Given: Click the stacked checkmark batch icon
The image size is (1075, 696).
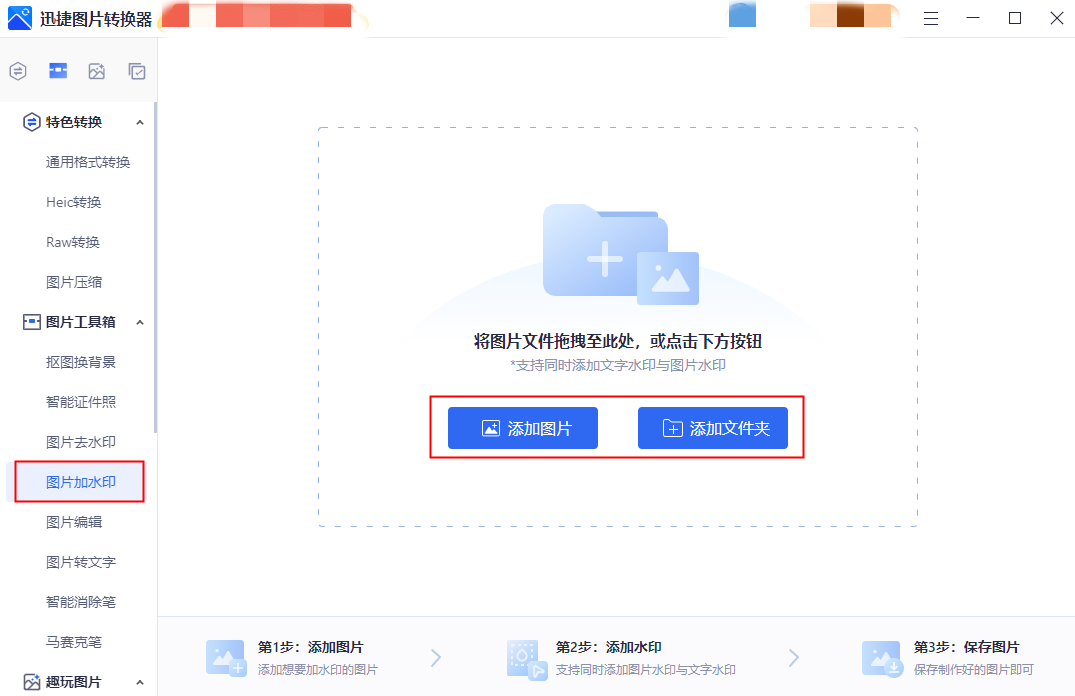Looking at the screenshot, I should [x=137, y=71].
